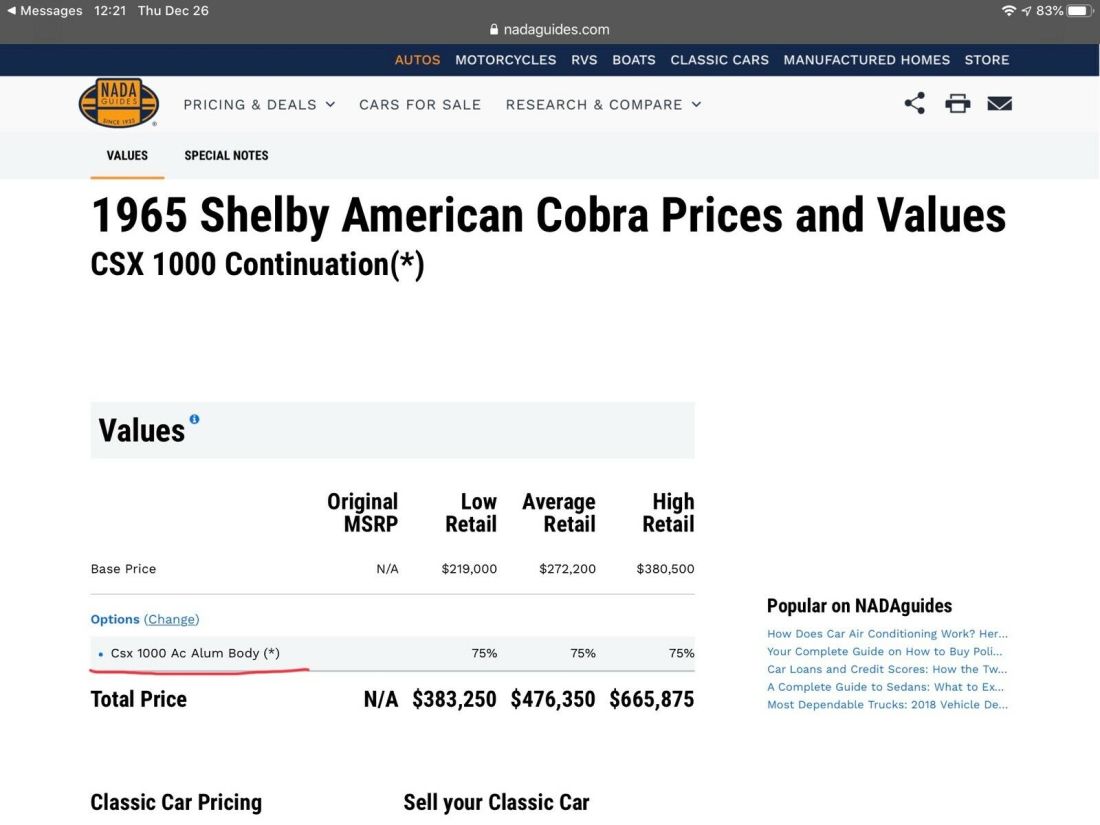Click the share icon
1100x825 pixels.
(914, 103)
